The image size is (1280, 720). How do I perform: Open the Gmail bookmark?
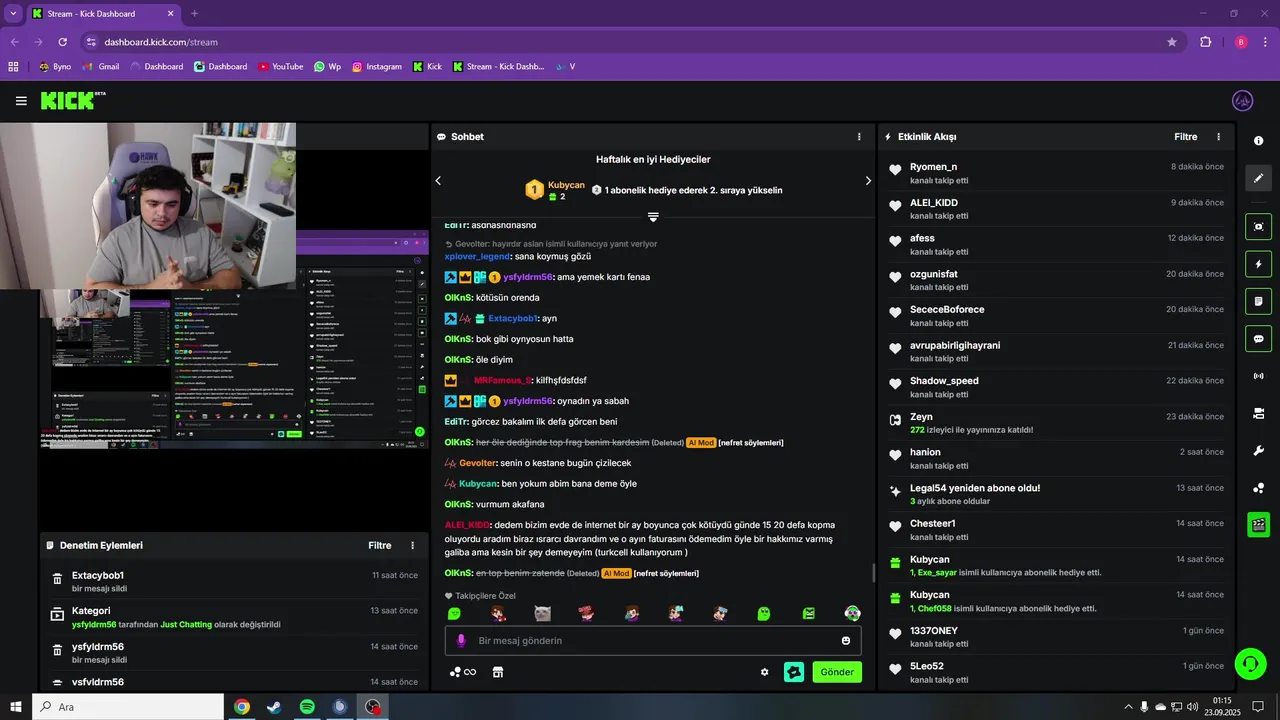(x=101, y=67)
